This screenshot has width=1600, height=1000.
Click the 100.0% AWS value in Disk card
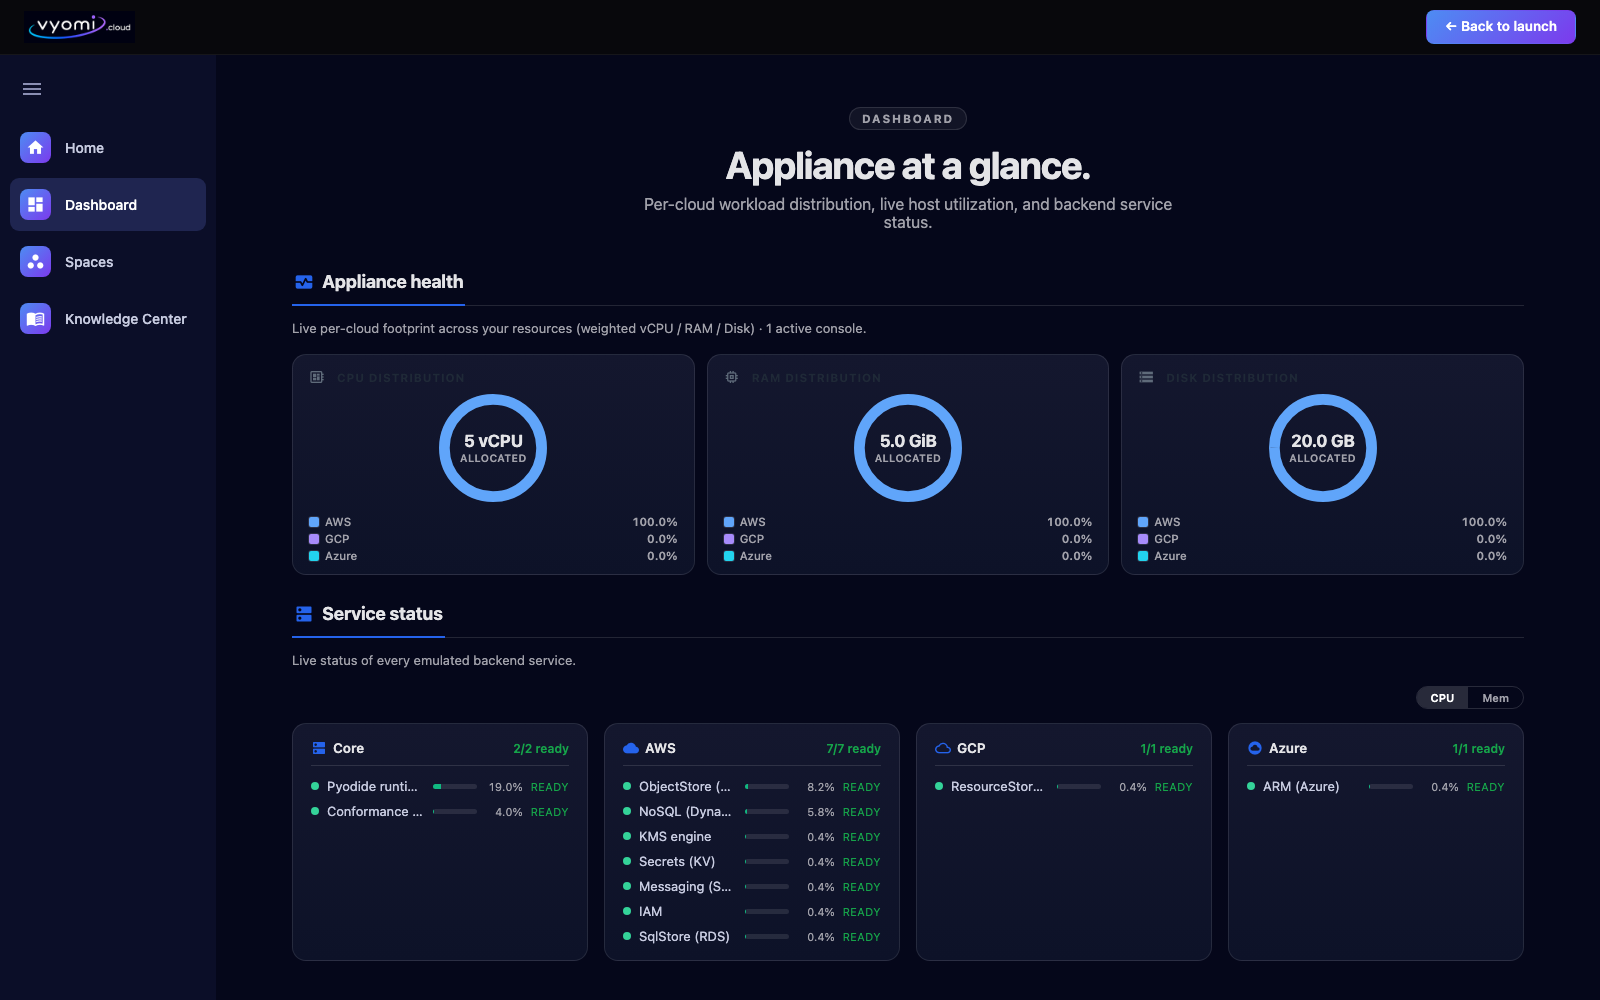point(1484,522)
